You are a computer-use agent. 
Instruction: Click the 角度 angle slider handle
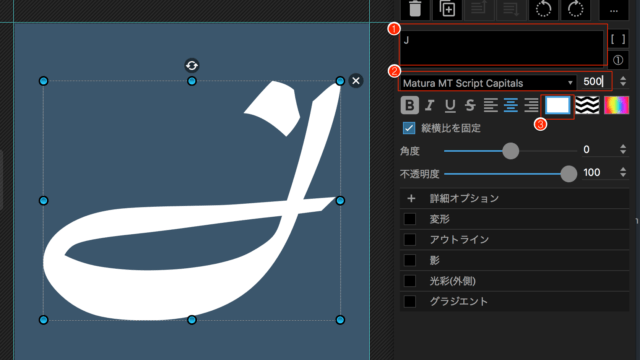pyautogui.click(x=510, y=151)
